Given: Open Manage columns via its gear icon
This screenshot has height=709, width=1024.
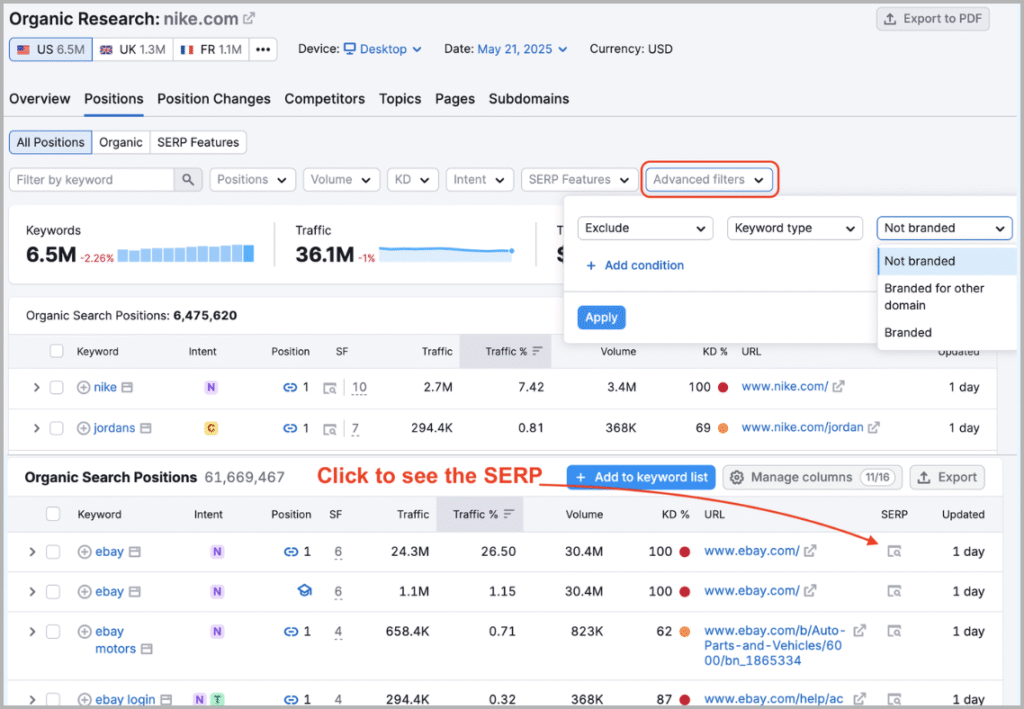Looking at the screenshot, I should click(x=738, y=477).
